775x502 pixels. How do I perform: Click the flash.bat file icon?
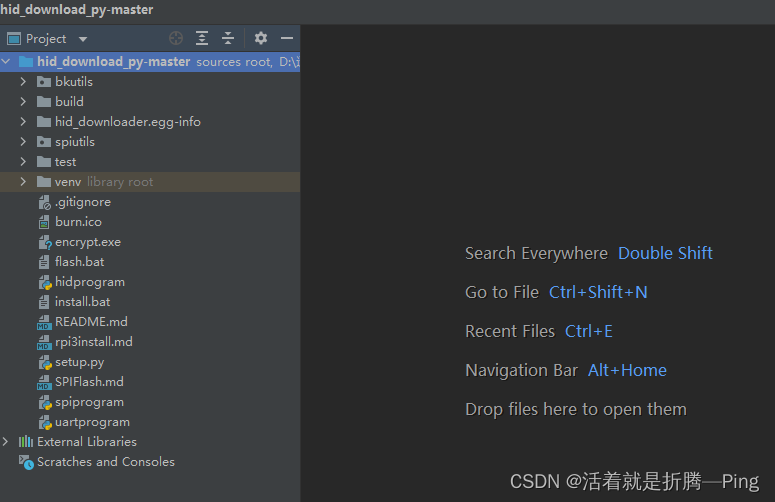tap(44, 262)
